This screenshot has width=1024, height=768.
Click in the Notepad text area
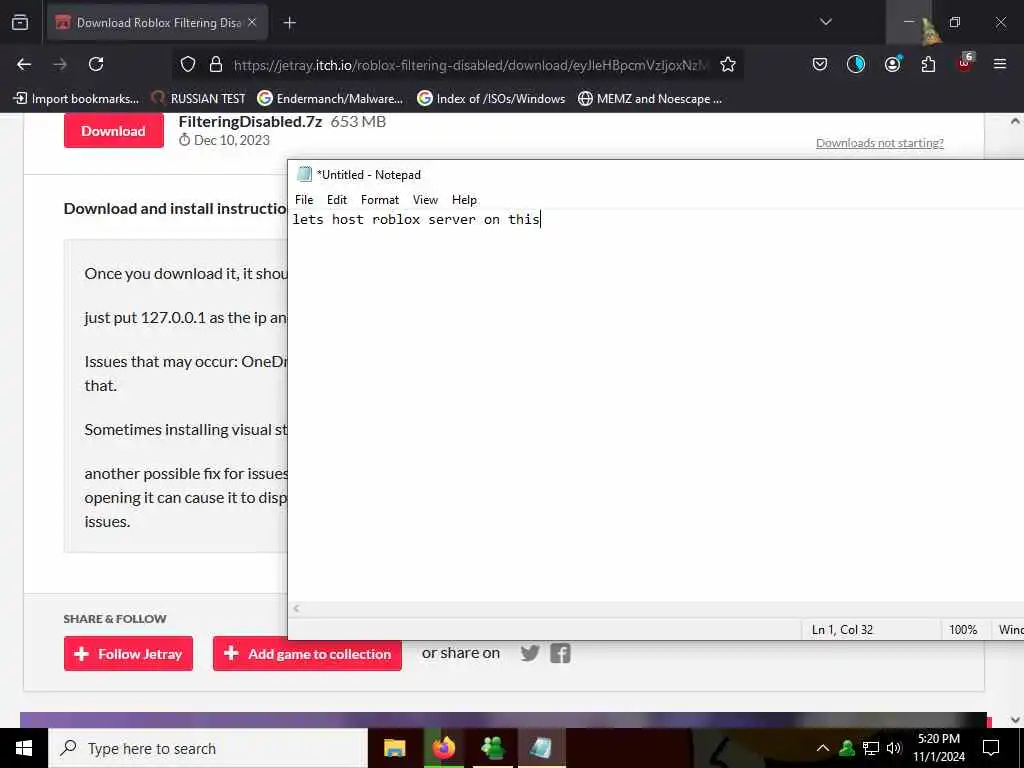click(656, 405)
